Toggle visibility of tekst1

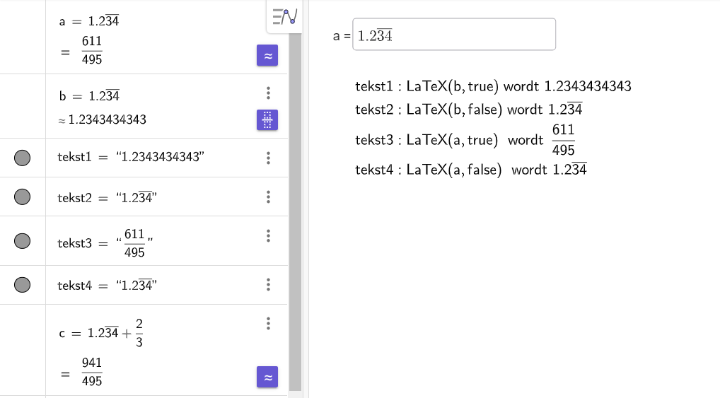pos(22,158)
